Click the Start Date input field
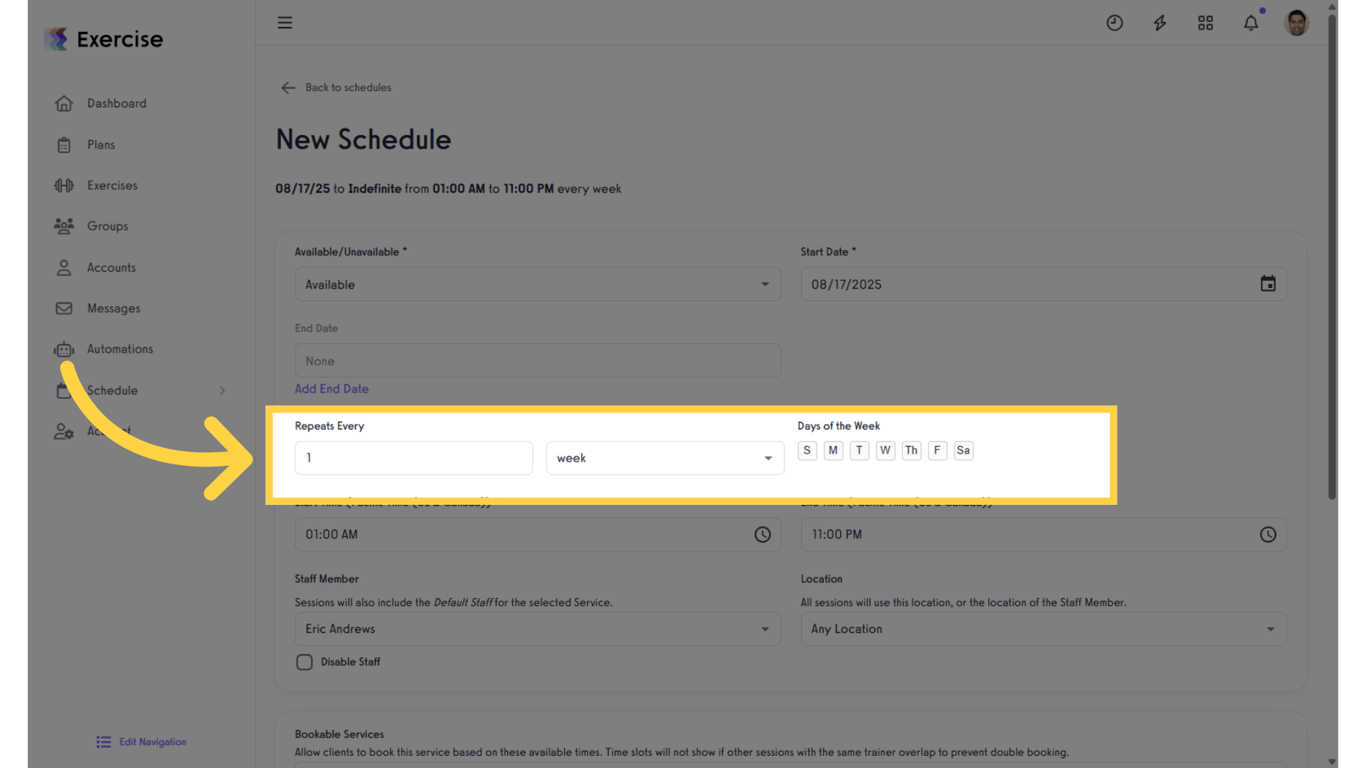1366x768 pixels. (x=1043, y=284)
